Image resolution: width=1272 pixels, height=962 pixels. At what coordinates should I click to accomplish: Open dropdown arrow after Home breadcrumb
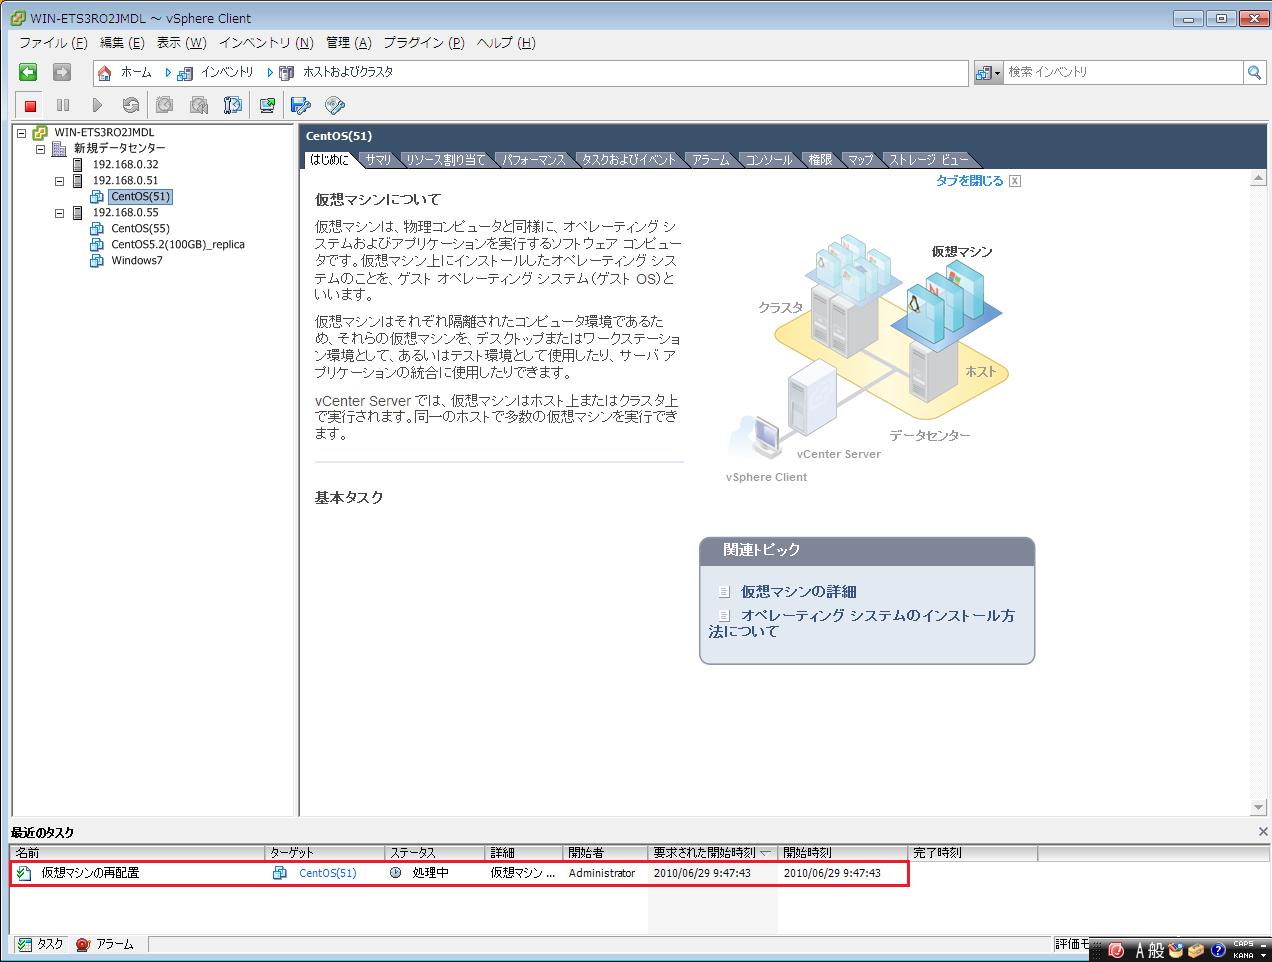click(x=169, y=73)
